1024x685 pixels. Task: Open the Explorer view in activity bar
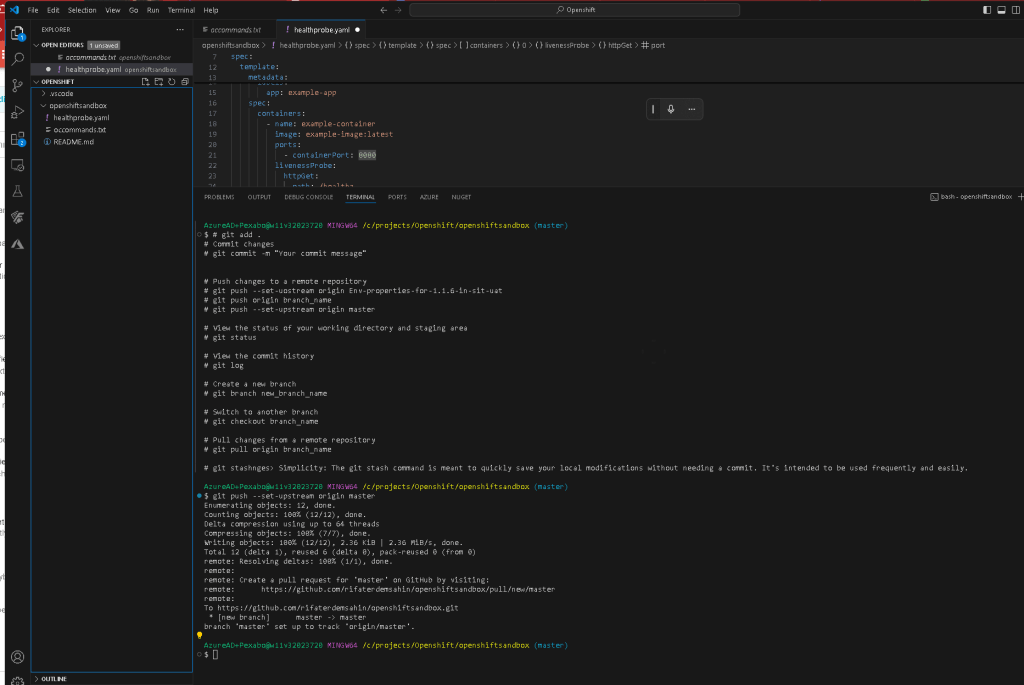(x=18, y=33)
